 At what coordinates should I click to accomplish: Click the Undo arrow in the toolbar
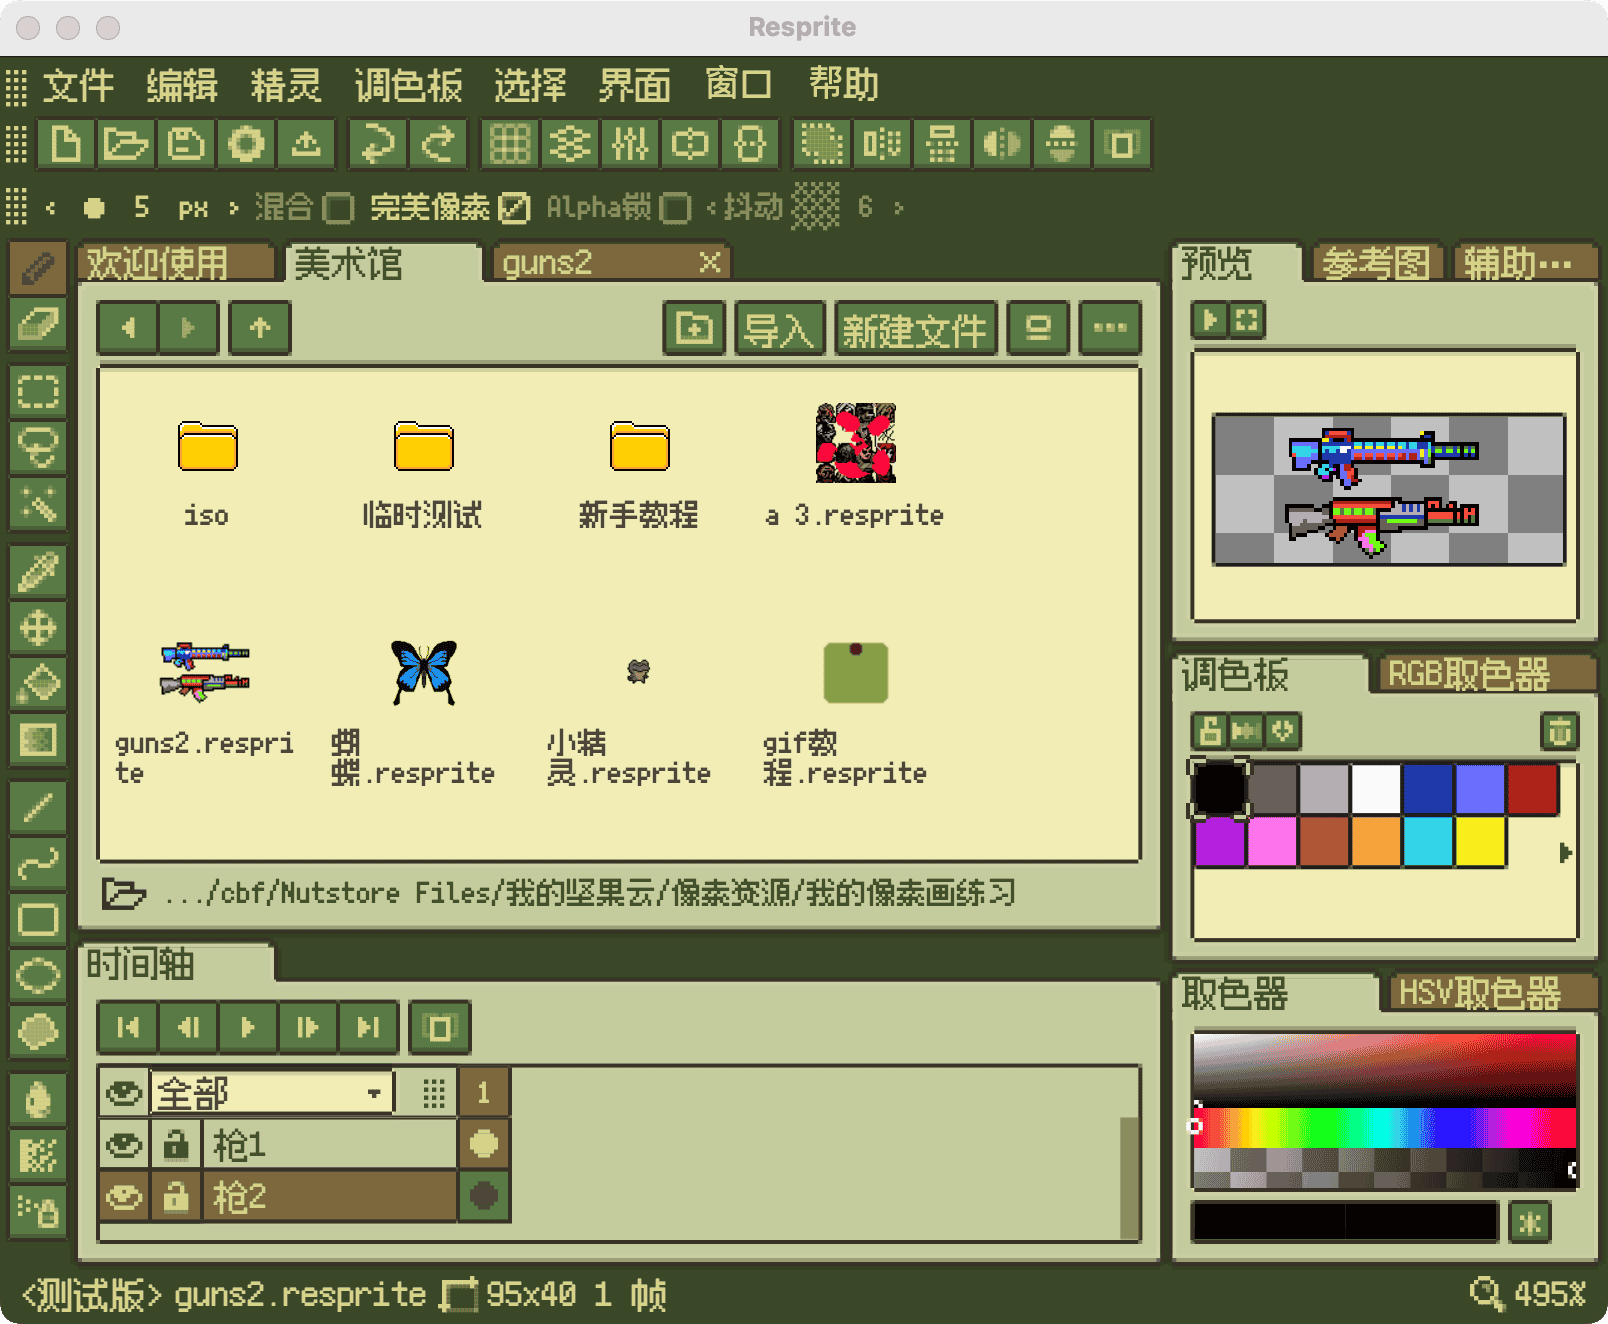click(x=376, y=144)
